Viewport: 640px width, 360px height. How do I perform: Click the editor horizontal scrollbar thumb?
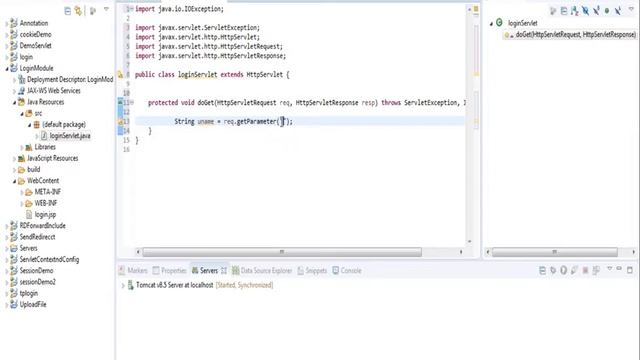point(282,252)
